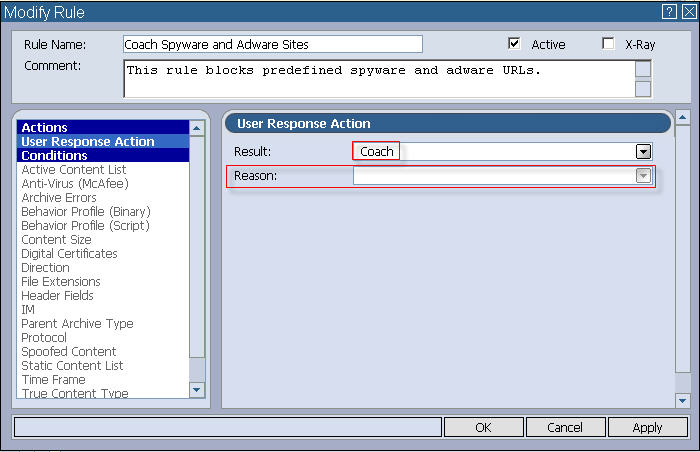Click the Rule Name text field

(x=272, y=45)
